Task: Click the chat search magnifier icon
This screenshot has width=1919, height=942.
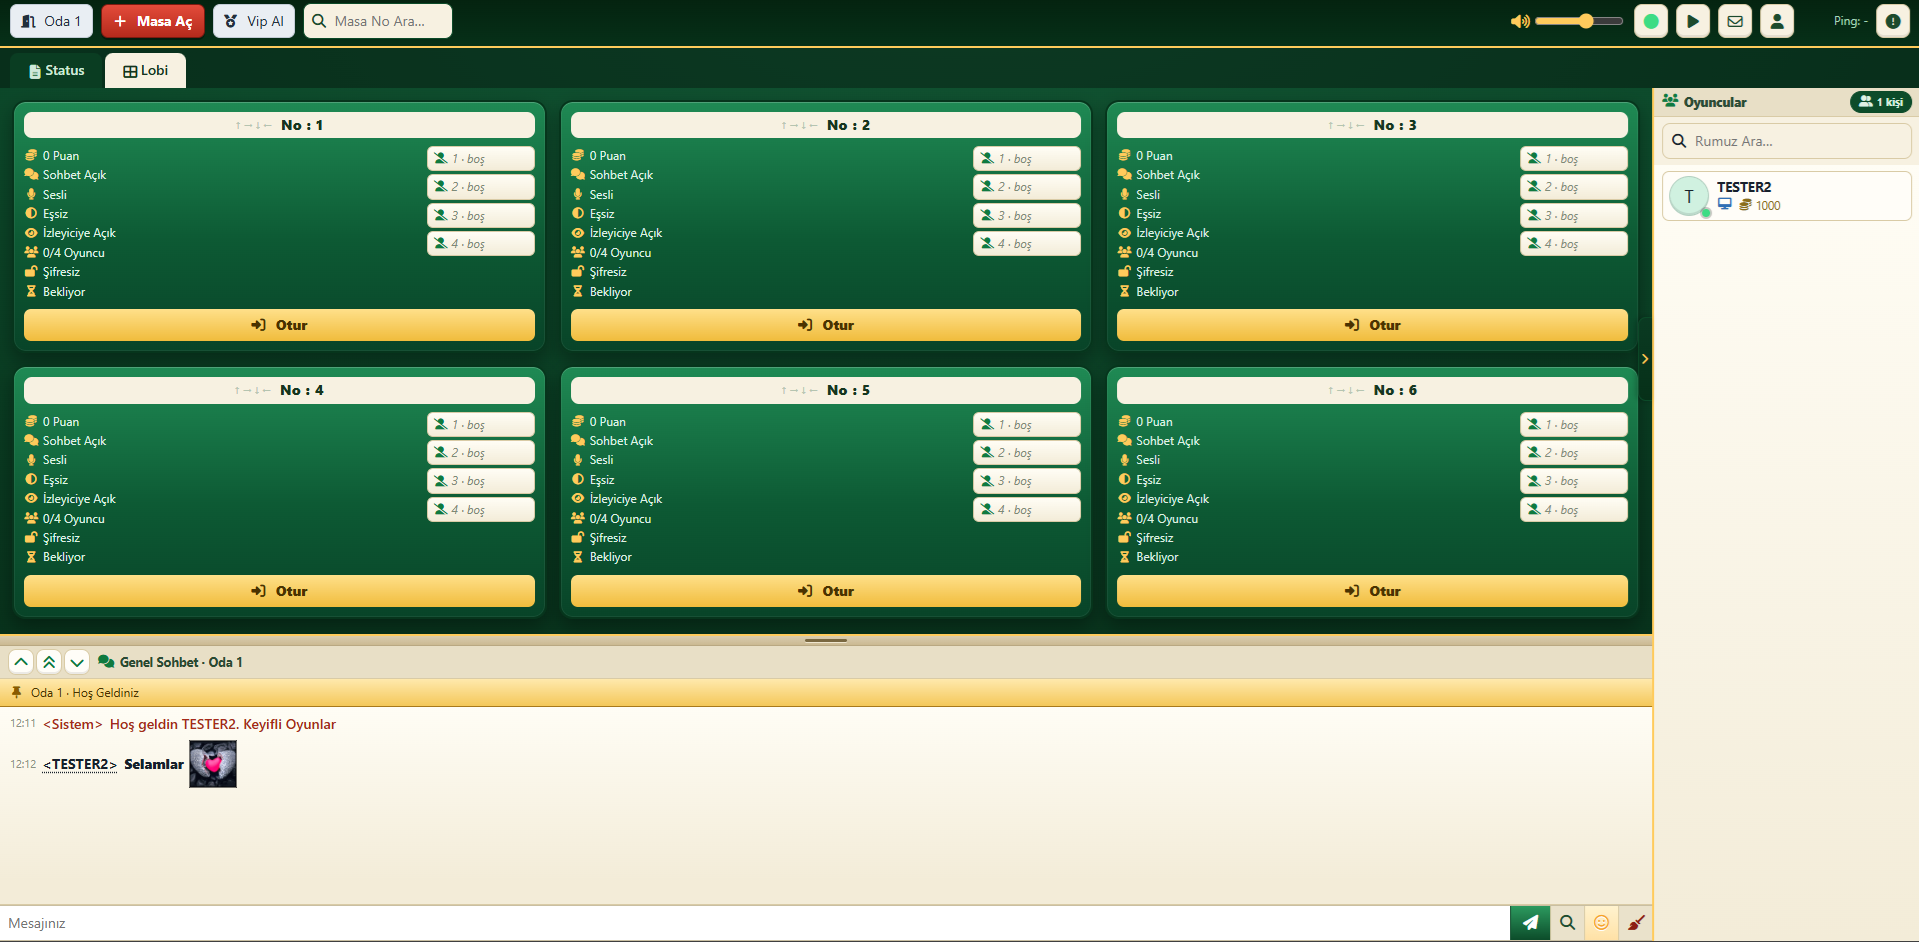Action: click(1568, 923)
